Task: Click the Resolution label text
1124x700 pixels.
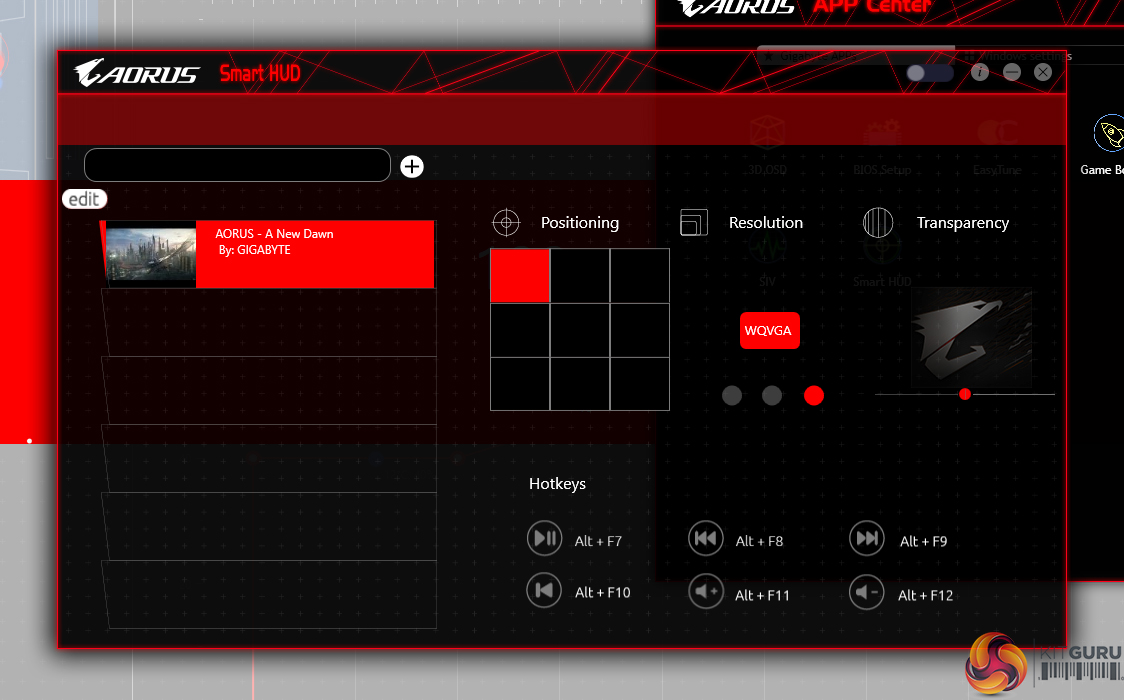Action: tap(766, 223)
